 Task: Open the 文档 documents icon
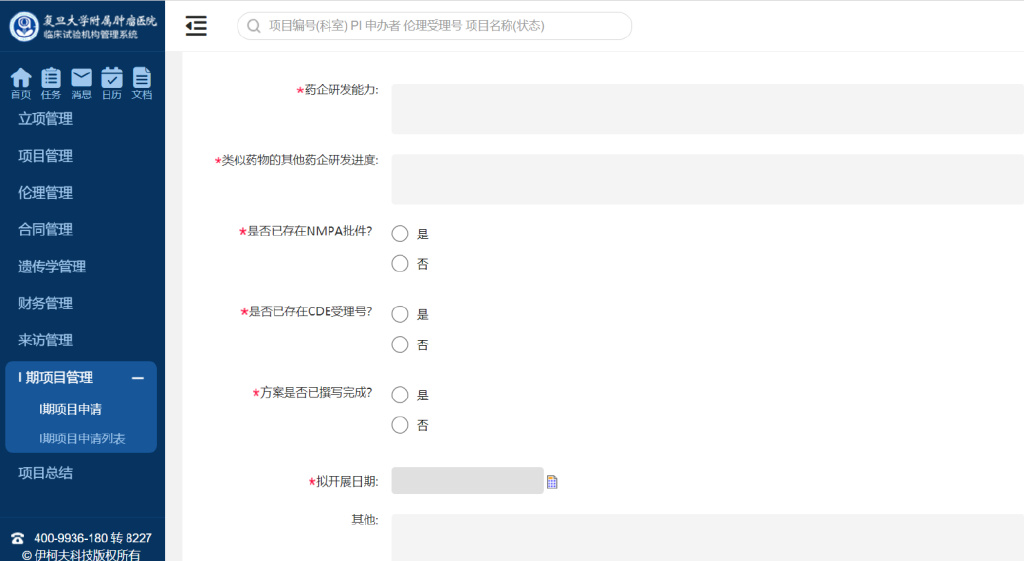(142, 80)
